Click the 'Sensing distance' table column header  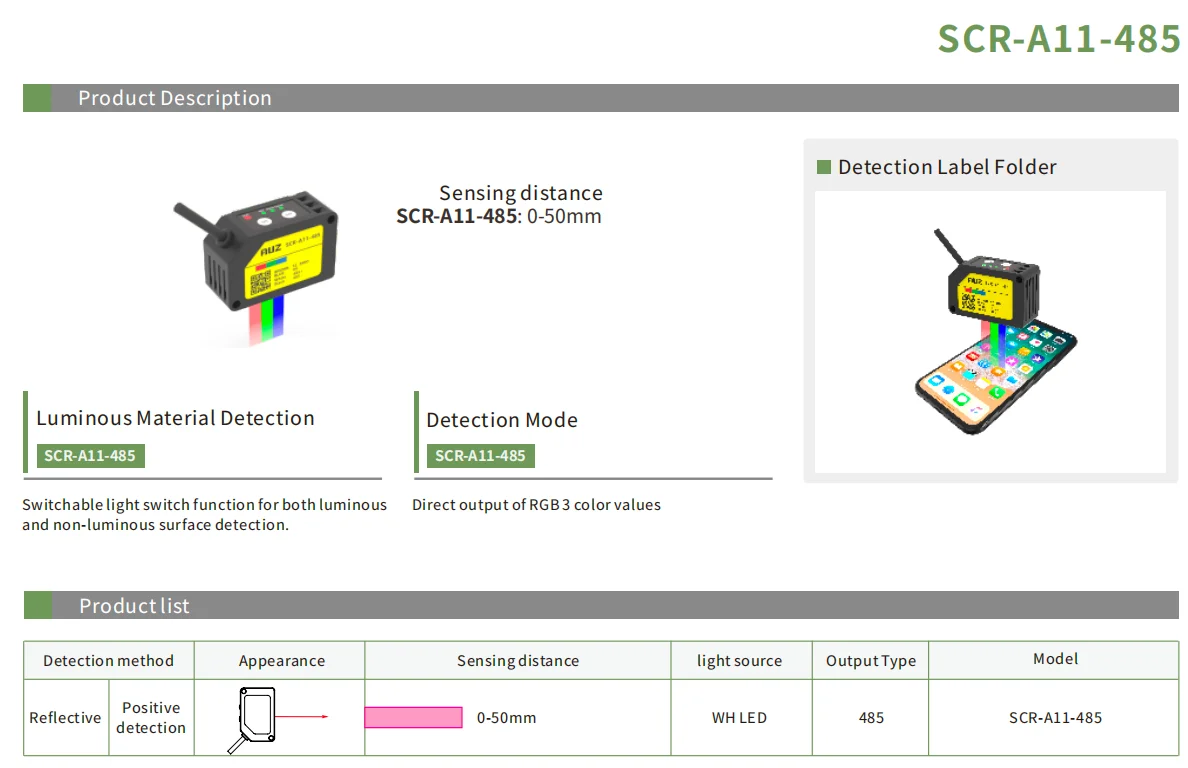pos(517,660)
